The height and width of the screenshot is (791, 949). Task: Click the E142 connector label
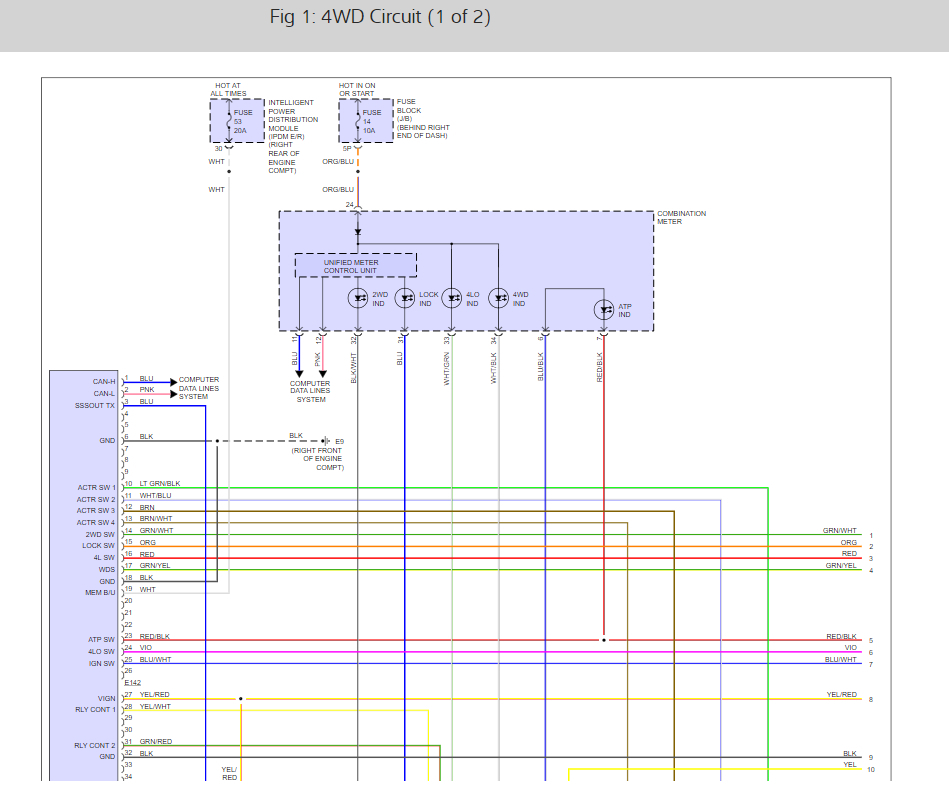pyautogui.click(x=132, y=683)
